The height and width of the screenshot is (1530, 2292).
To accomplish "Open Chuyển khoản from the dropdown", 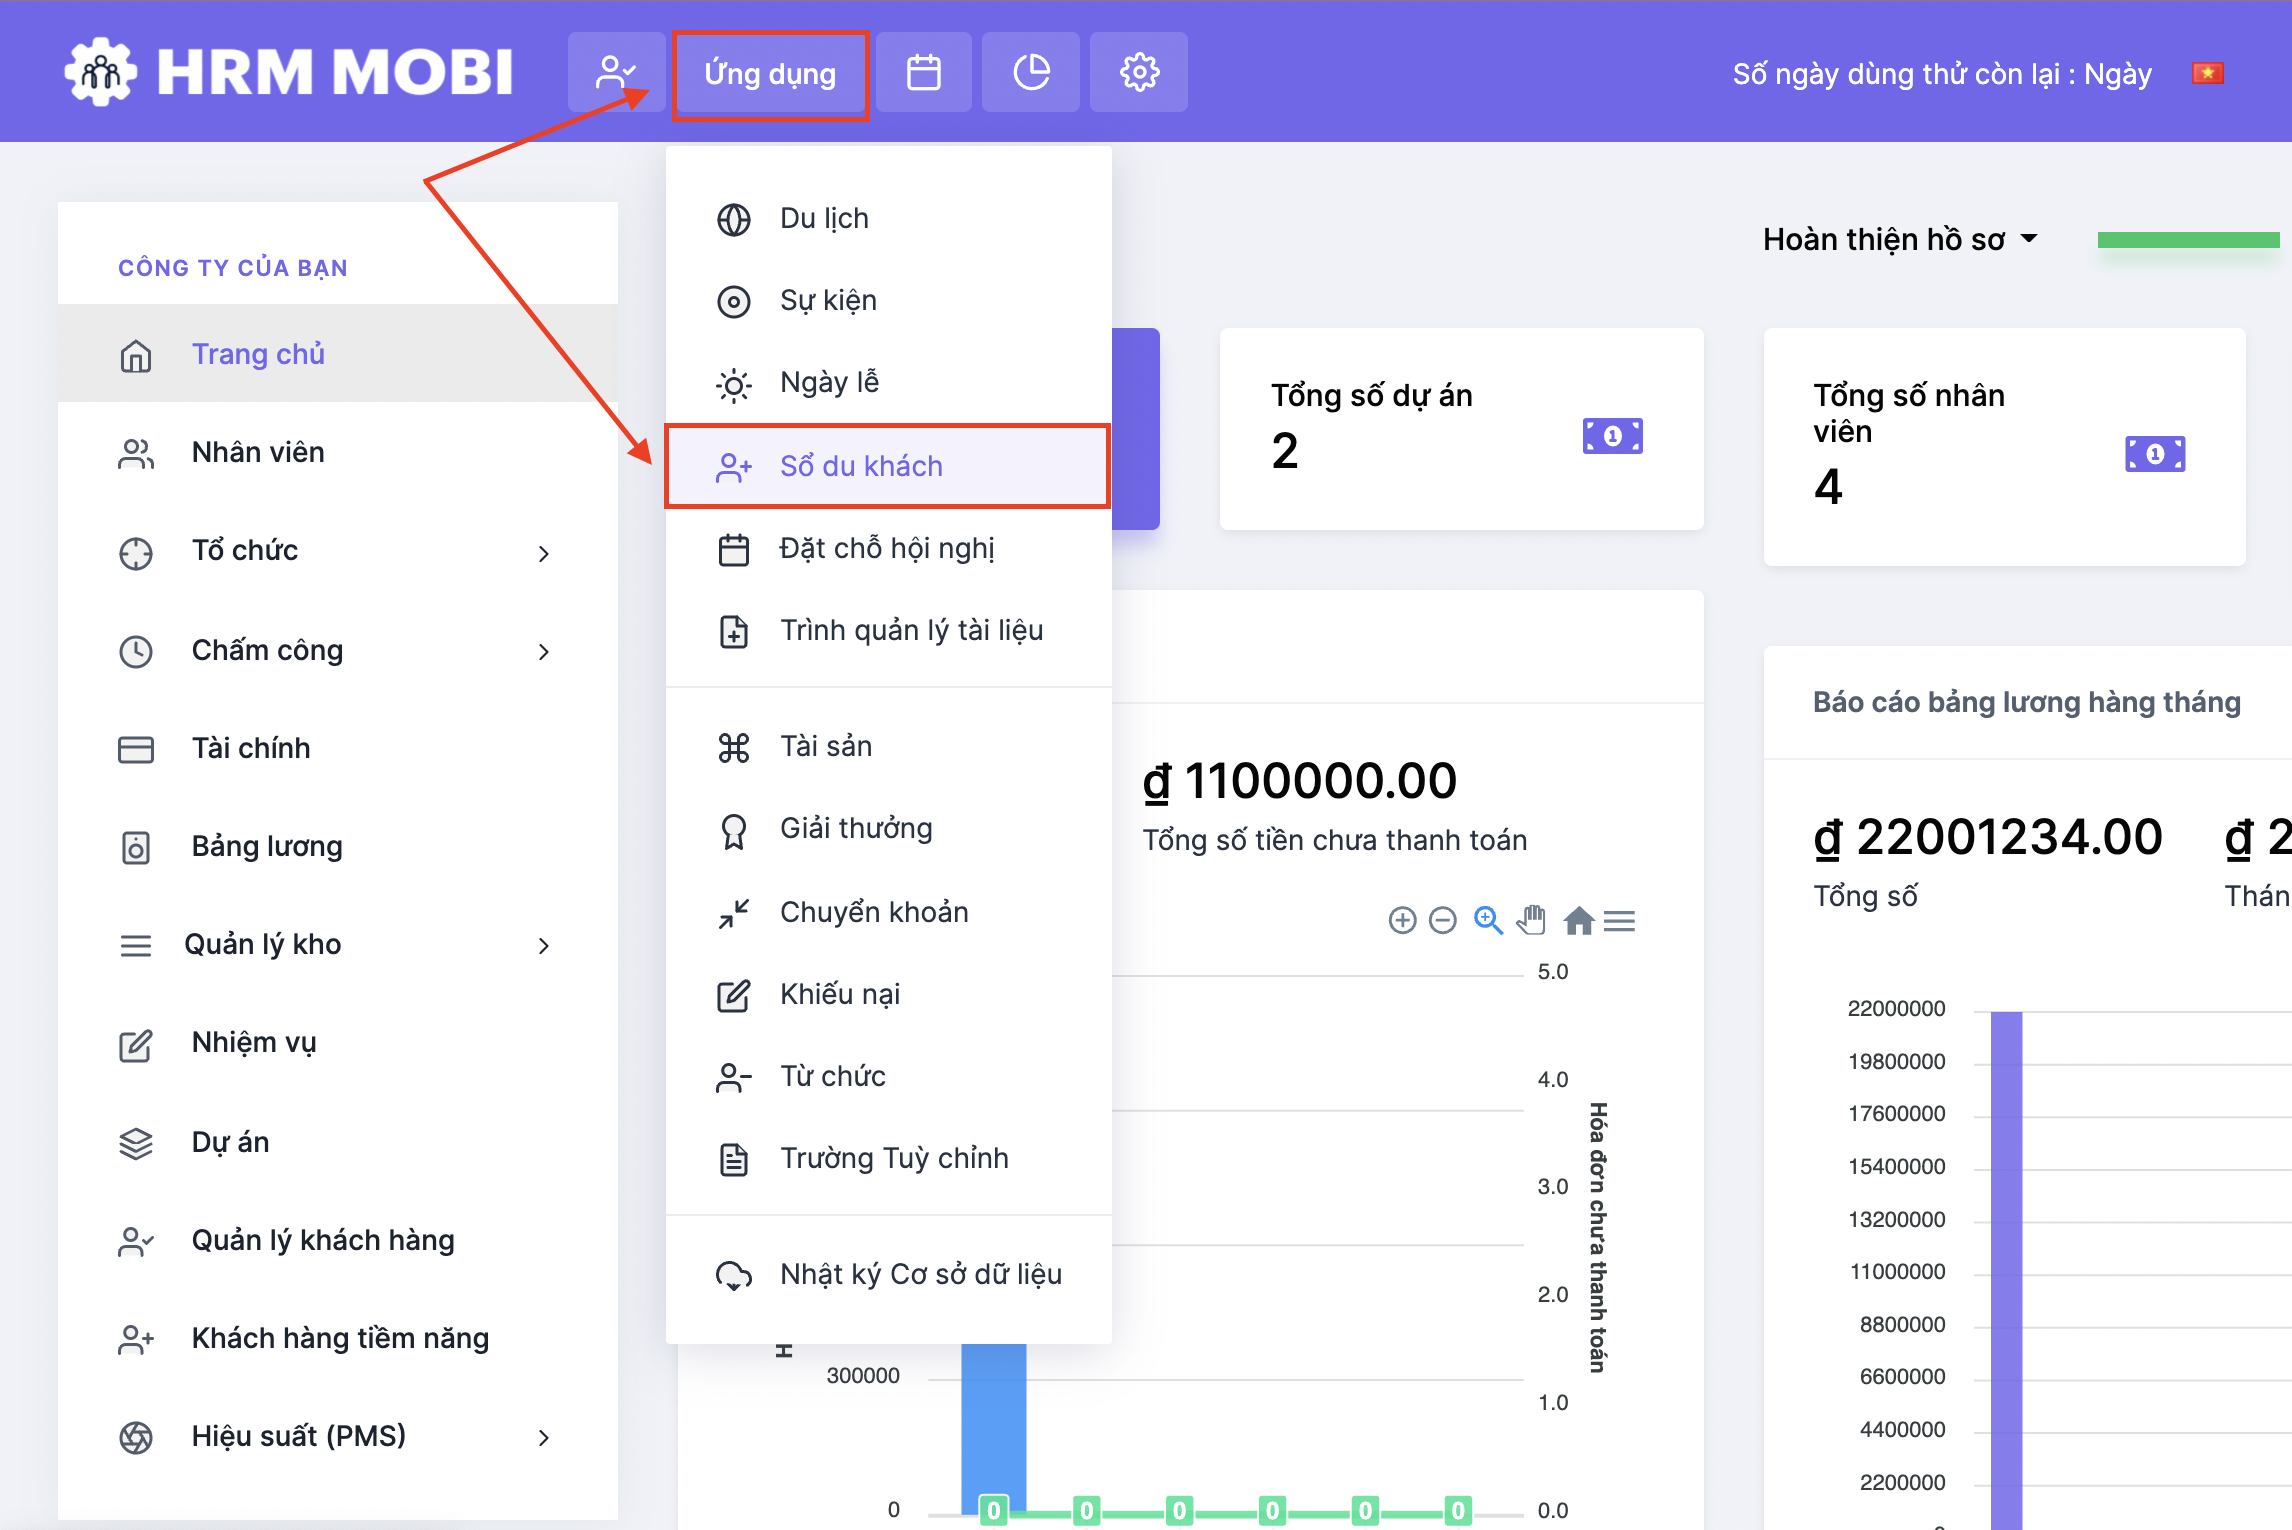I will coord(888,912).
